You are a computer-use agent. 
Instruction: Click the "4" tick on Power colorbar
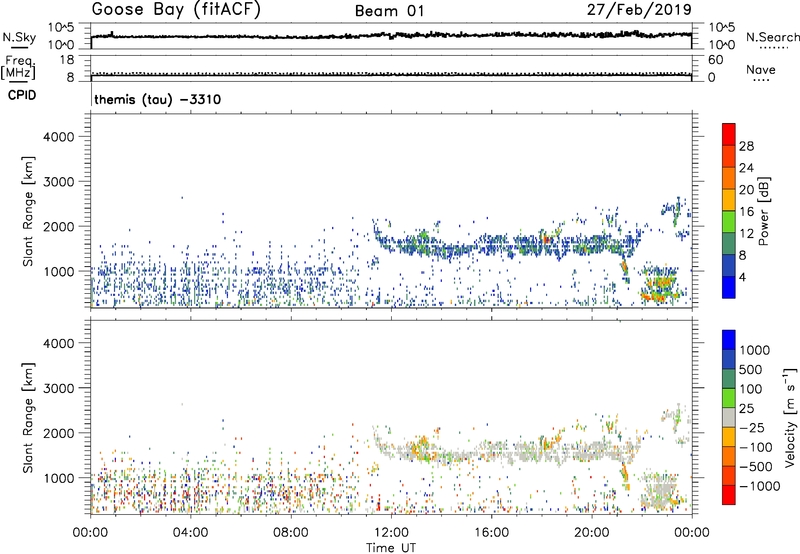742,278
